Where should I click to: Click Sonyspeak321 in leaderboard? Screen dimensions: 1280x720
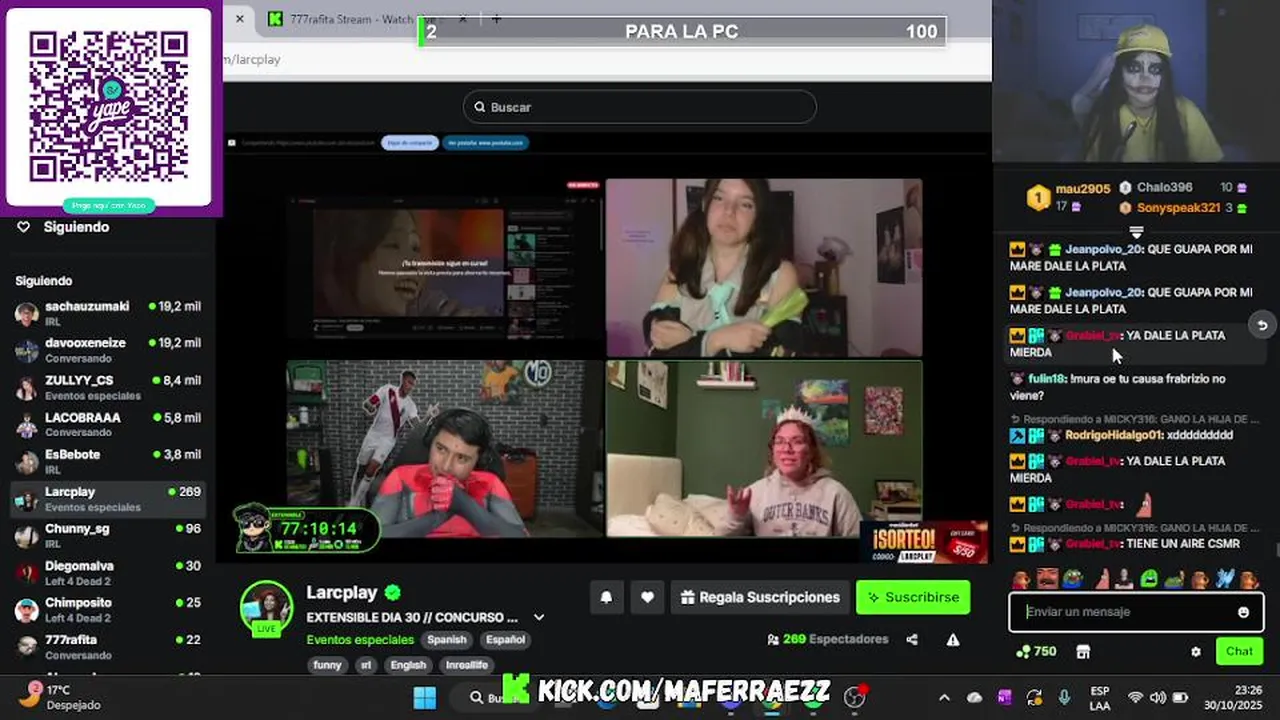click(x=1178, y=208)
